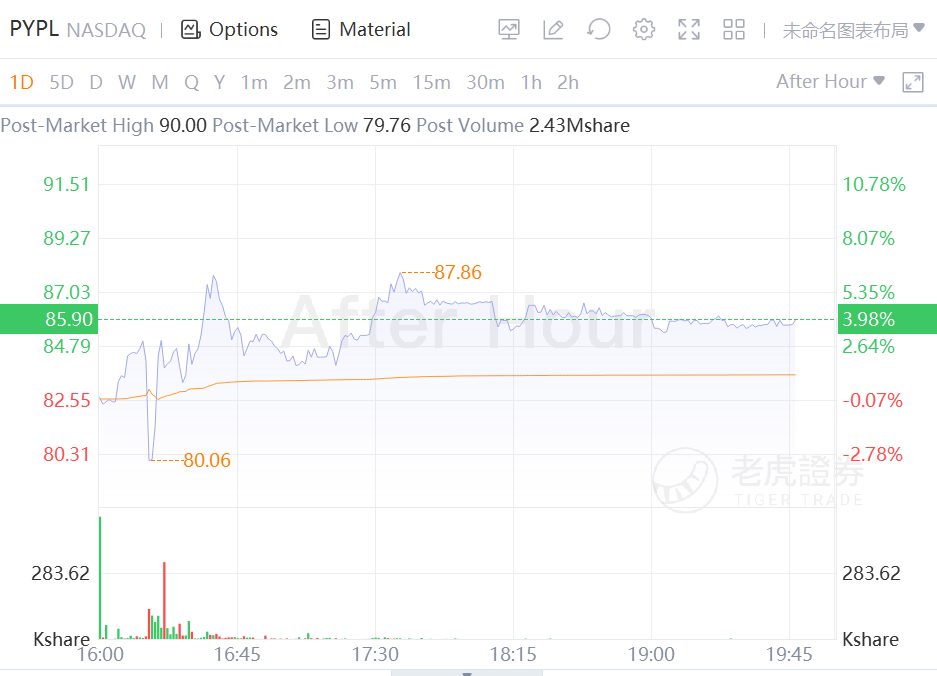Click the PYPL ticker symbol
This screenshot has width=937, height=676.
click(33, 29)
